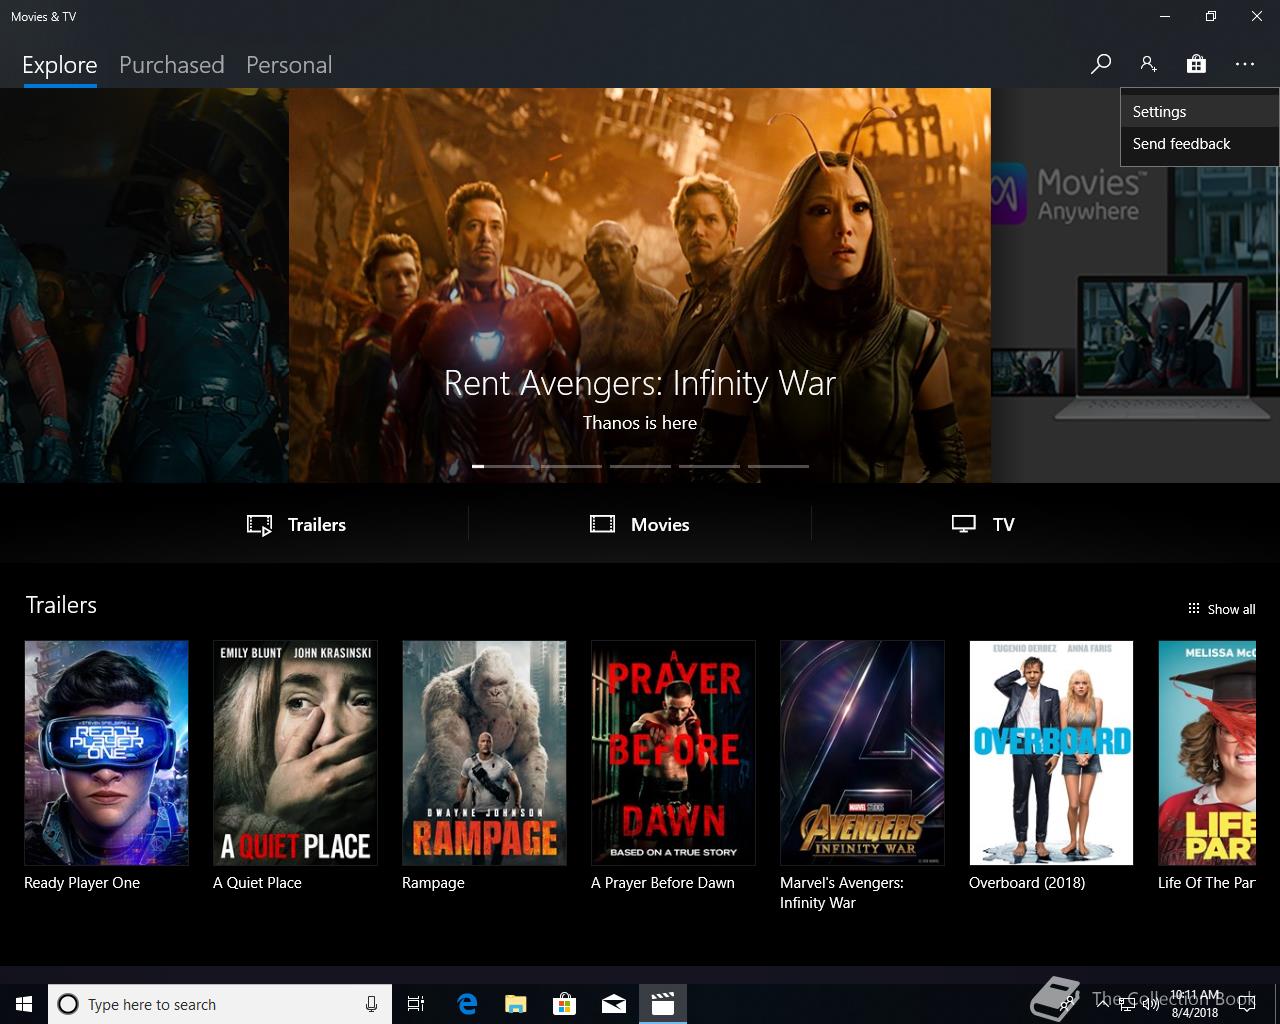Go to the TV category button

[x=983, y=525]
